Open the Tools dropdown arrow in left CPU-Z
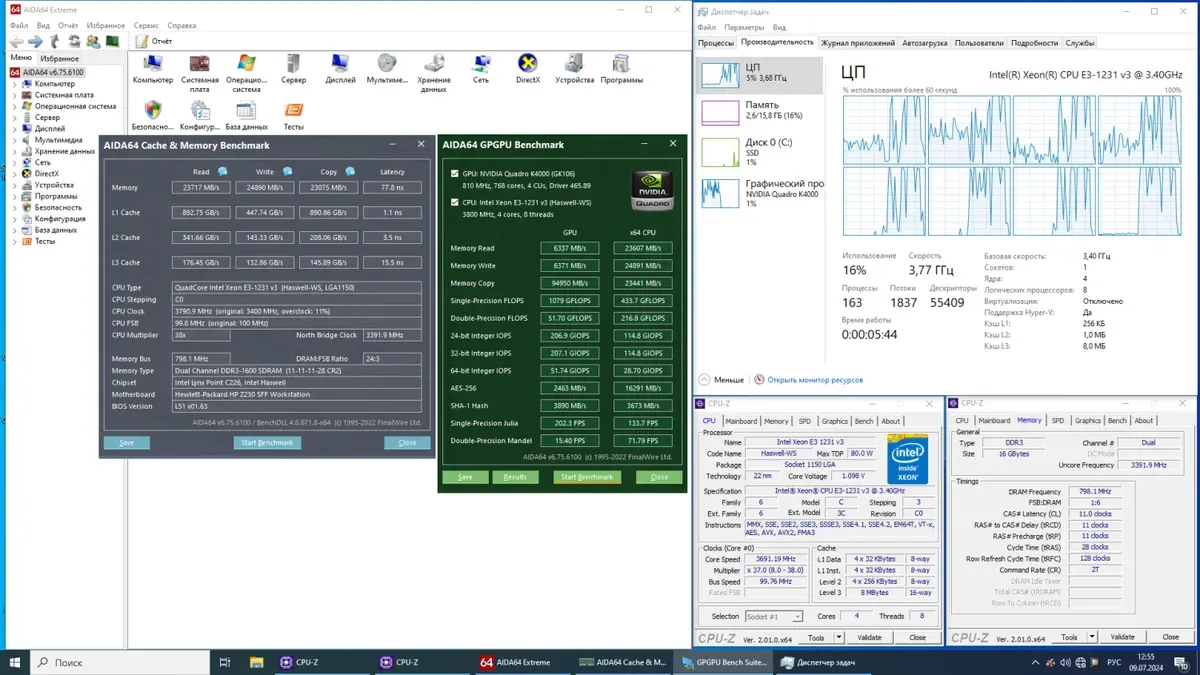The height and width of the screenshot is (675, 1200). pyautogui.click(x=836, y=637)
